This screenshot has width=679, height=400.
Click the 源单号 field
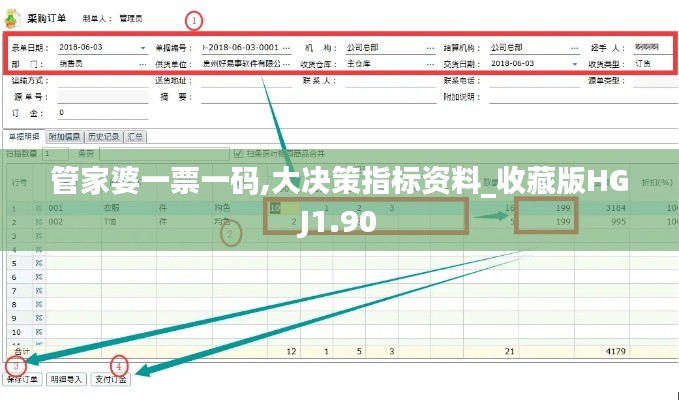pos(103,97)
